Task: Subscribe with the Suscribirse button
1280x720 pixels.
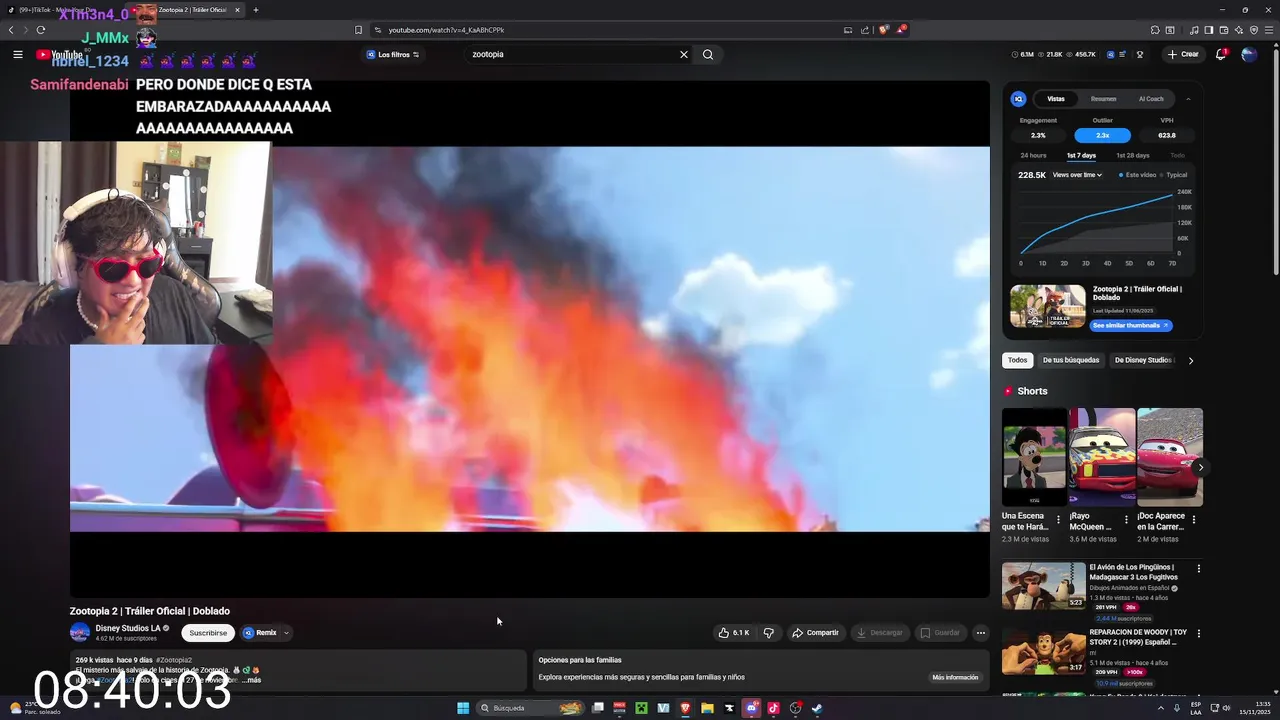Action: (x=208, y=632)
